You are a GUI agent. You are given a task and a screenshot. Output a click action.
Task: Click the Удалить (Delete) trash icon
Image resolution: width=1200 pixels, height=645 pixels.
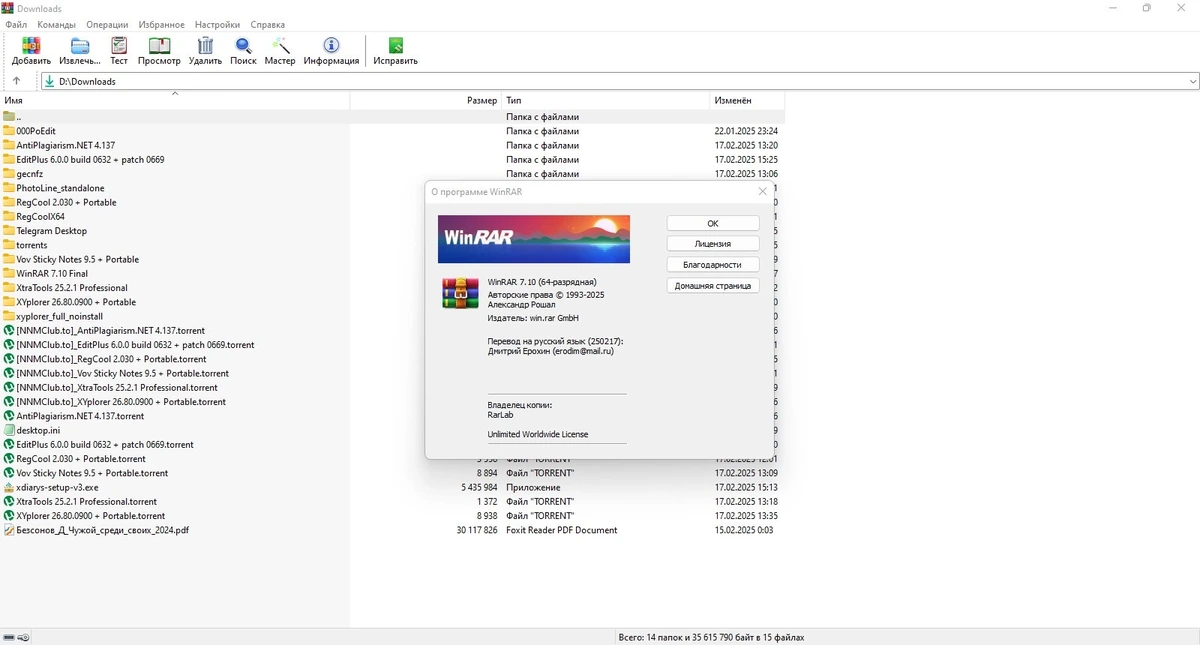[205, 51]
